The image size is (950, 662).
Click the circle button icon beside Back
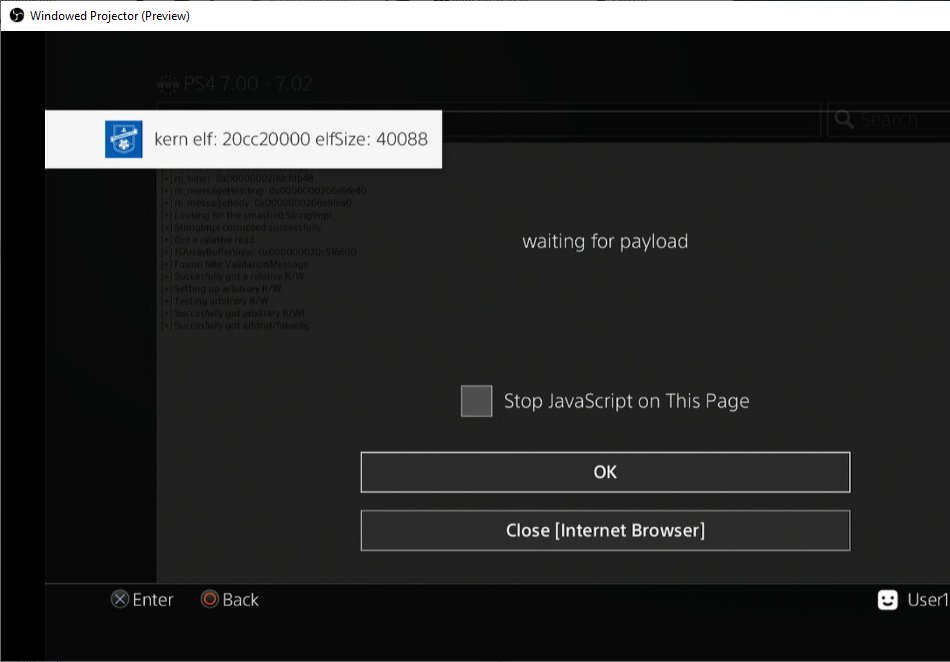tap(210, 599)
